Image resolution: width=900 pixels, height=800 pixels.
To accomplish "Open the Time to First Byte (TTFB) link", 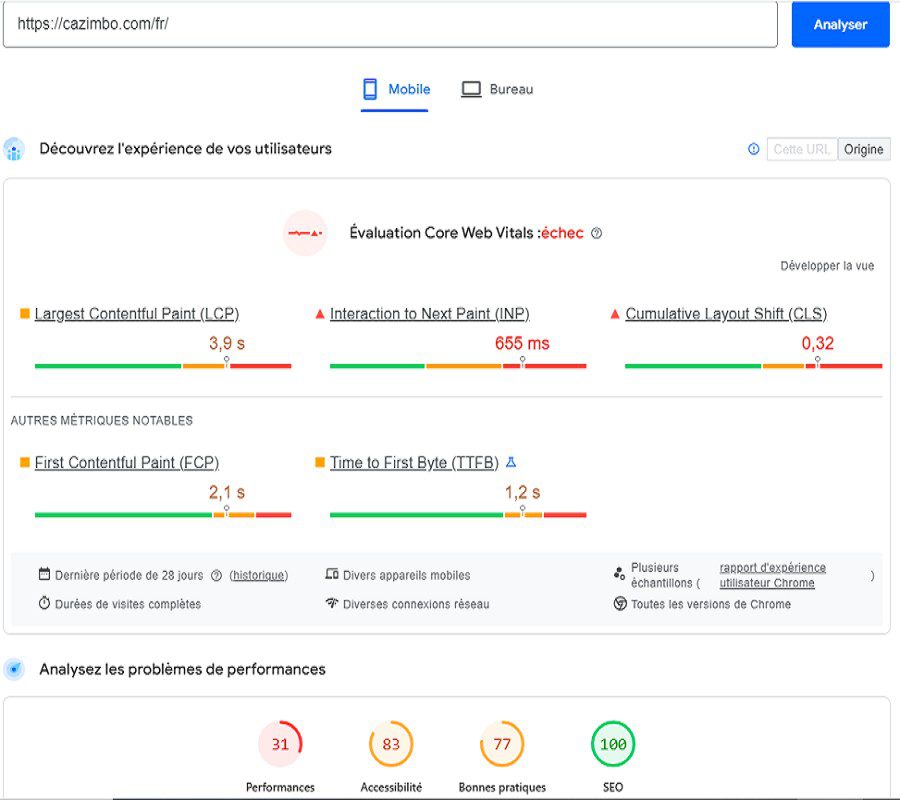I will tap(414, 463).
